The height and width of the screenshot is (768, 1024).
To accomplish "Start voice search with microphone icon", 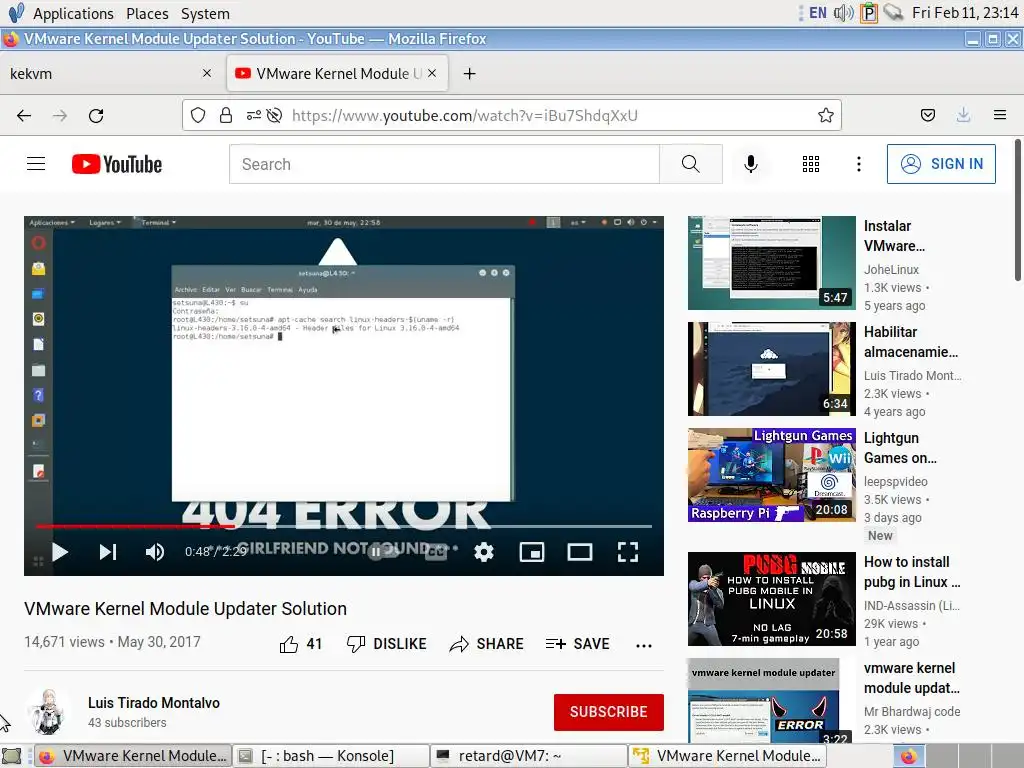I will (x=751, y=164).
